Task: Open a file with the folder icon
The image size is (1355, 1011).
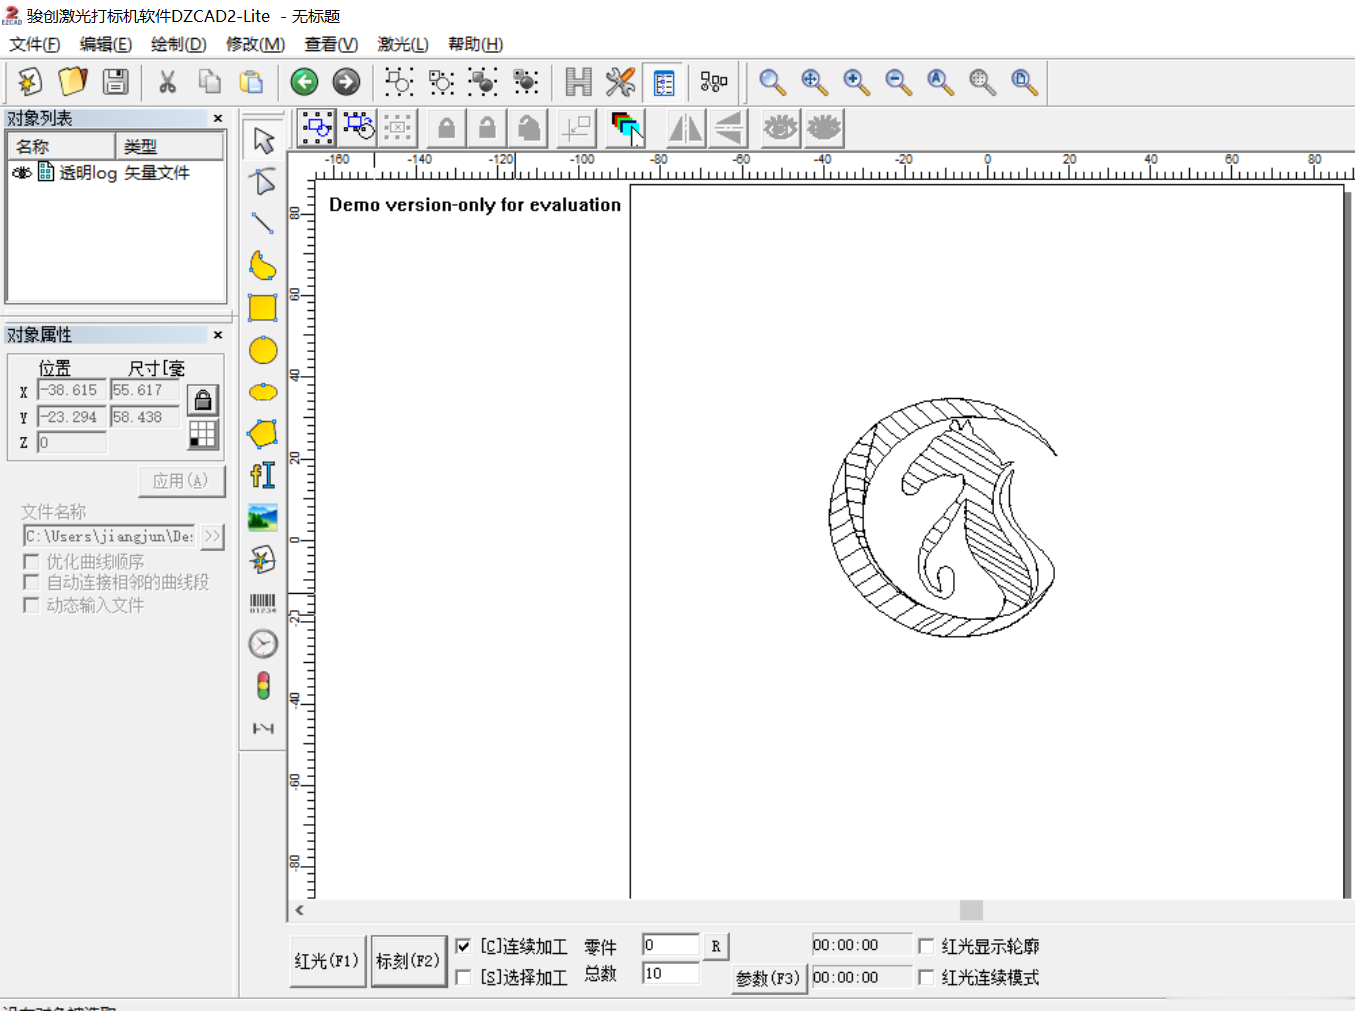Action: point(73,81)
